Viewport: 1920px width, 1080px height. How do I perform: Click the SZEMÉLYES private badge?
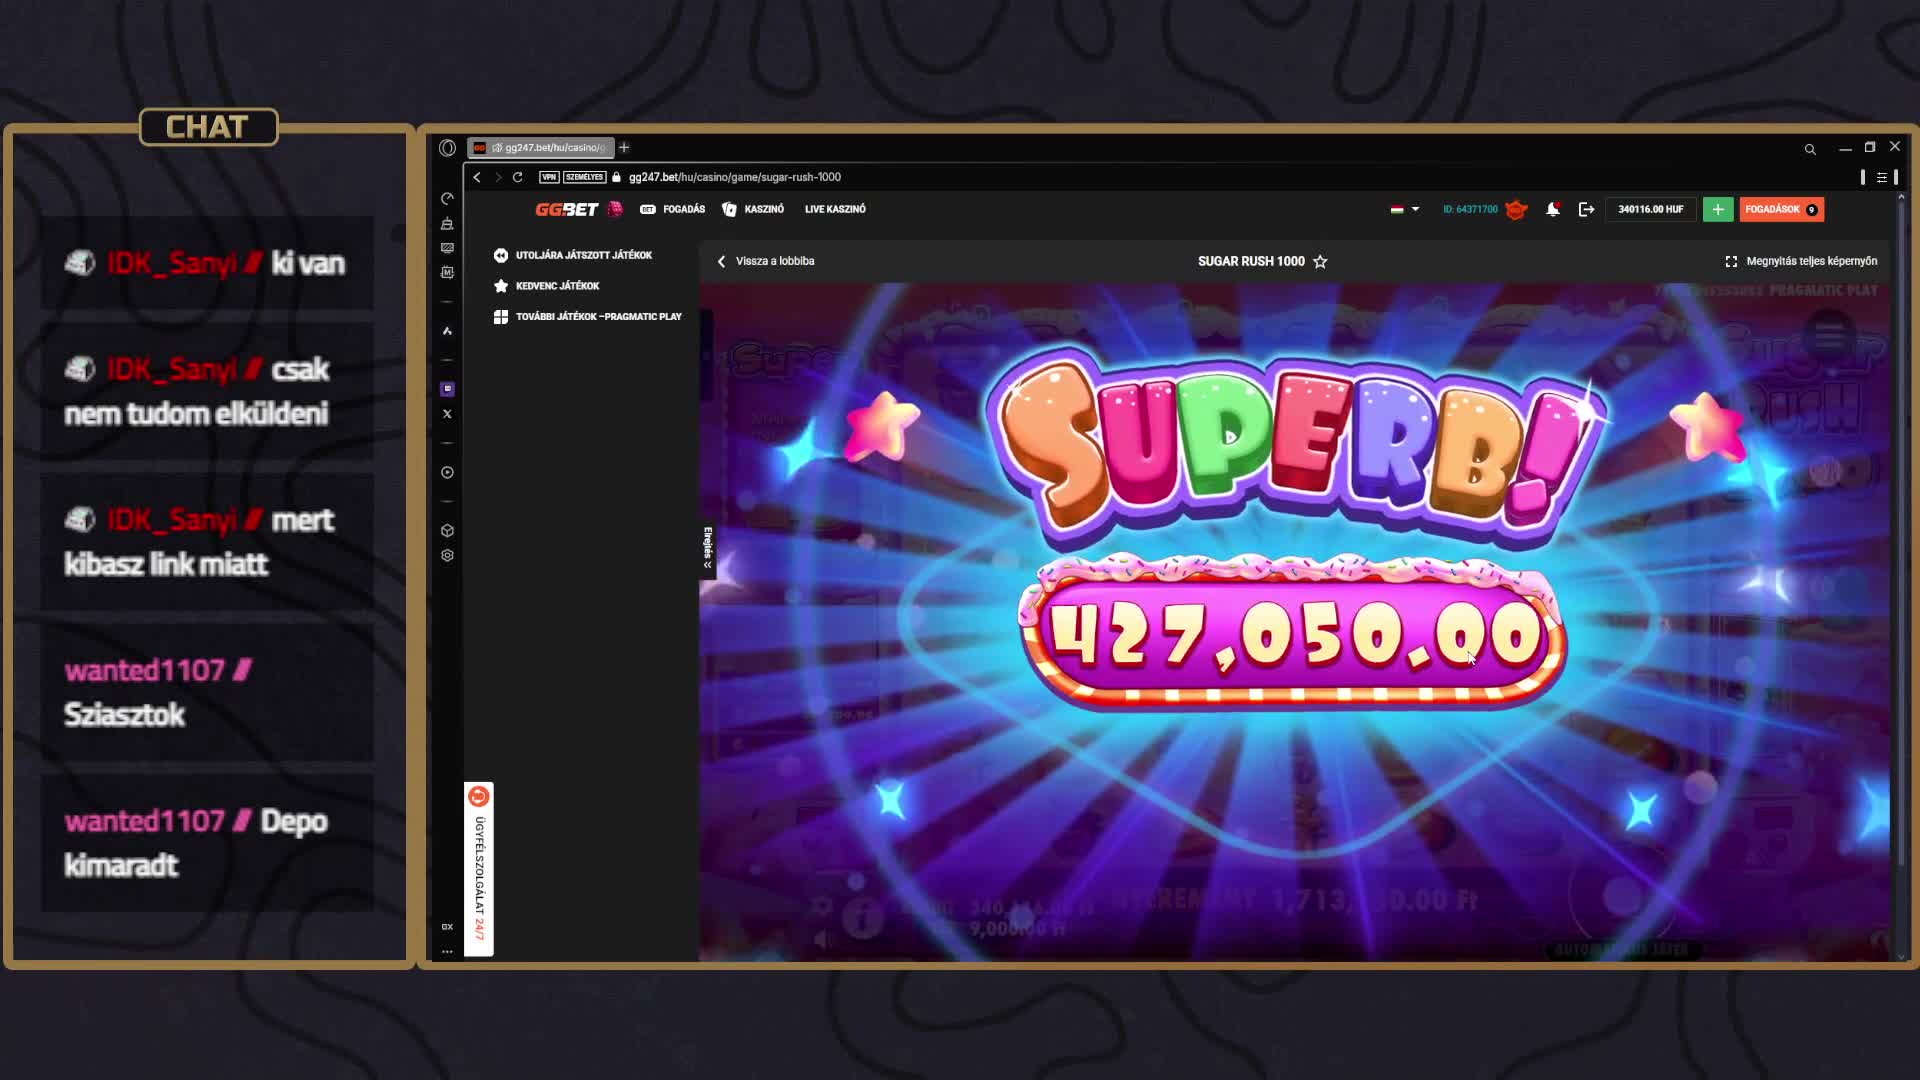click(x=584, y=177)
